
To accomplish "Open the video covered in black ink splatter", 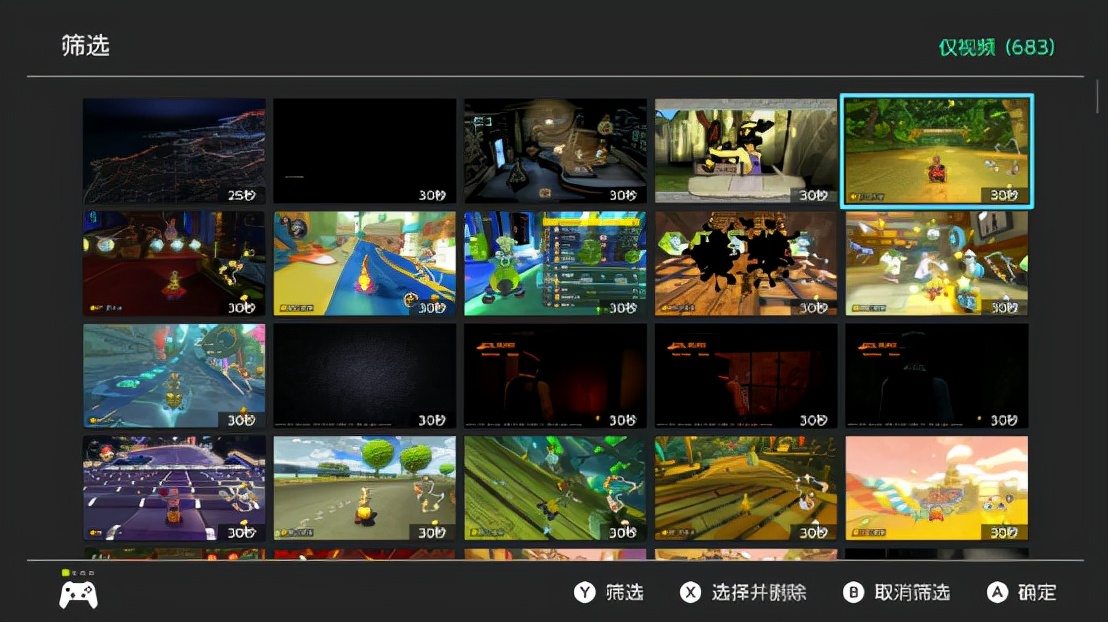I will 746,264.
